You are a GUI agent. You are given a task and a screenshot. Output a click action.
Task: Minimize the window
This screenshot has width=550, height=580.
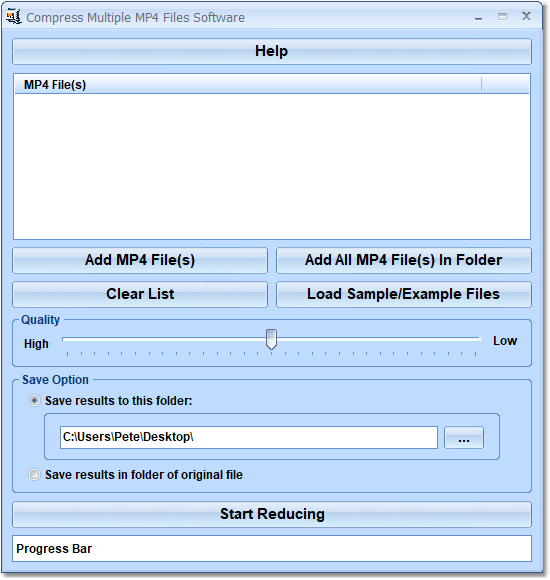click(x=479, y=17)
